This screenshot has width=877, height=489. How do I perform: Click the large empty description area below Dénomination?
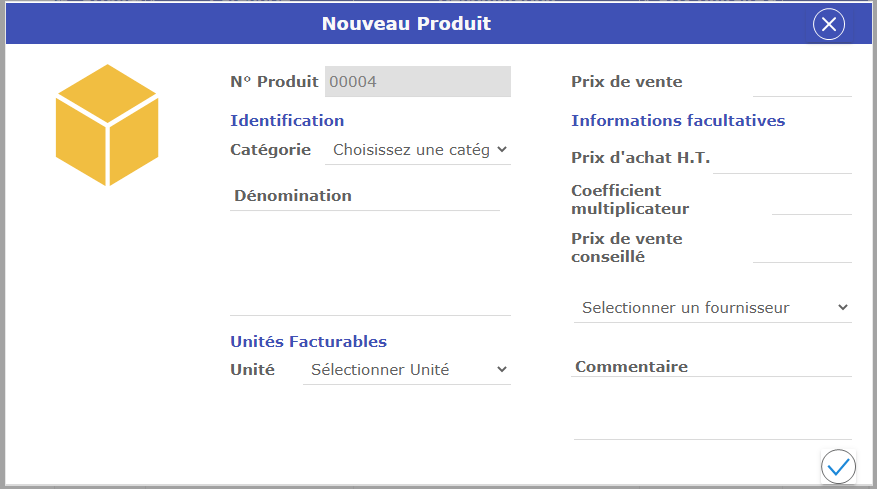point(370,265)
